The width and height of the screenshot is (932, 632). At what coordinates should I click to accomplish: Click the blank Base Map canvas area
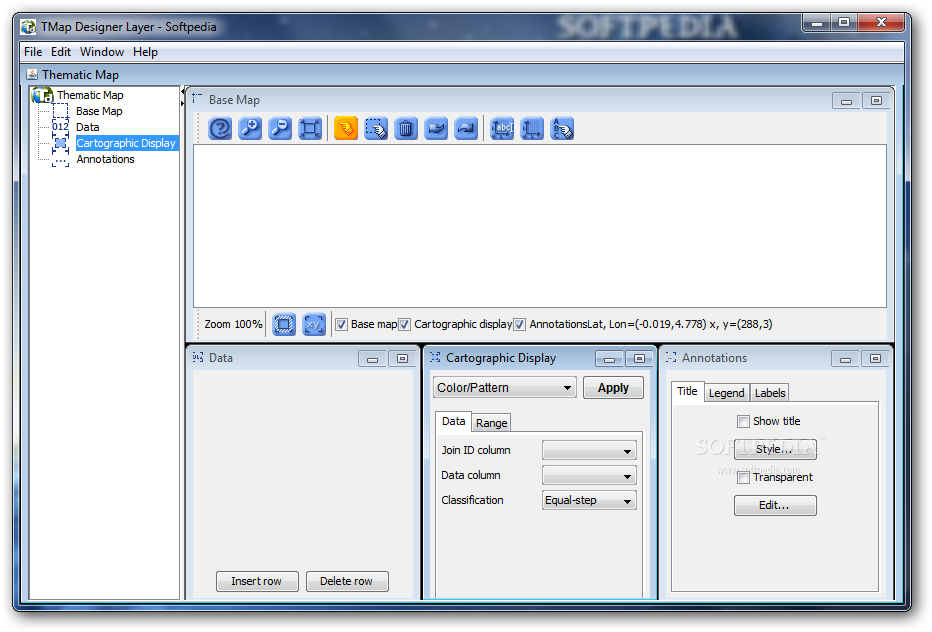coord(540,226)
